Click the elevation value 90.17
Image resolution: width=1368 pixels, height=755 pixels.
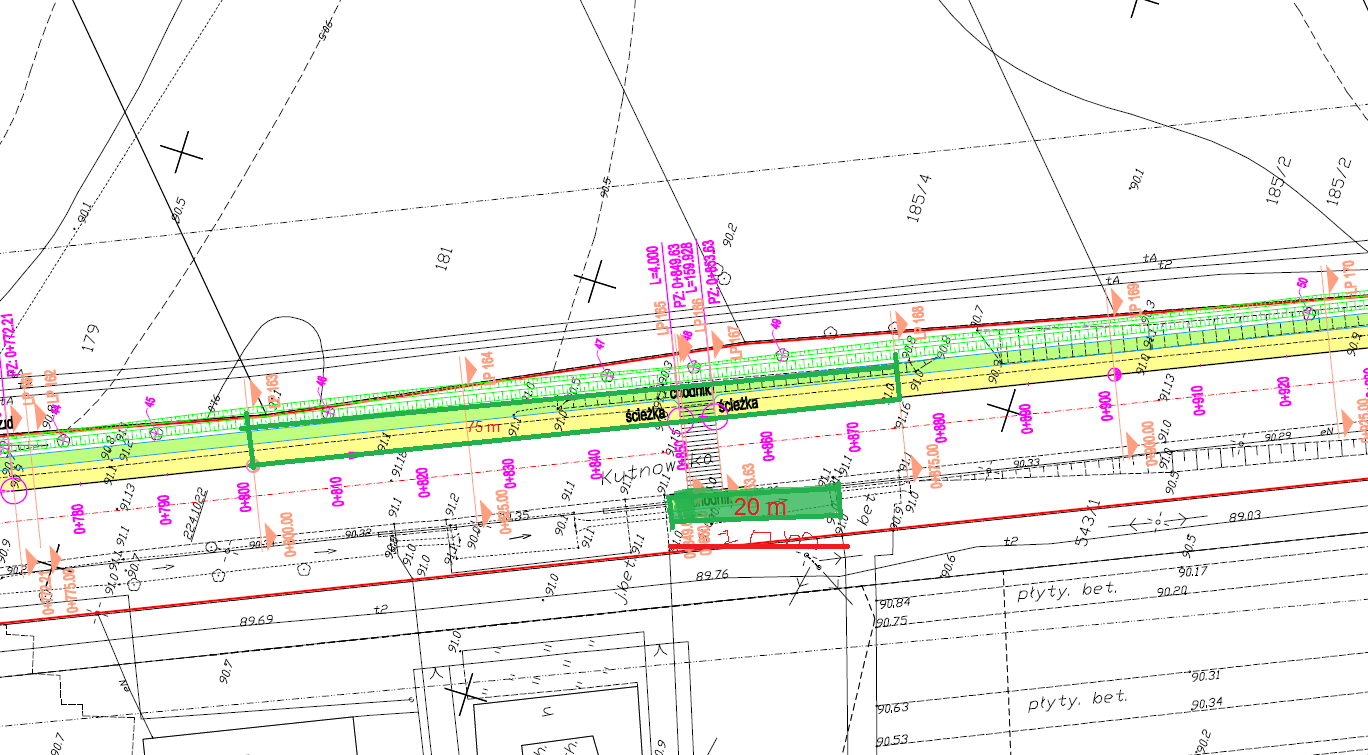[1192, 572]
